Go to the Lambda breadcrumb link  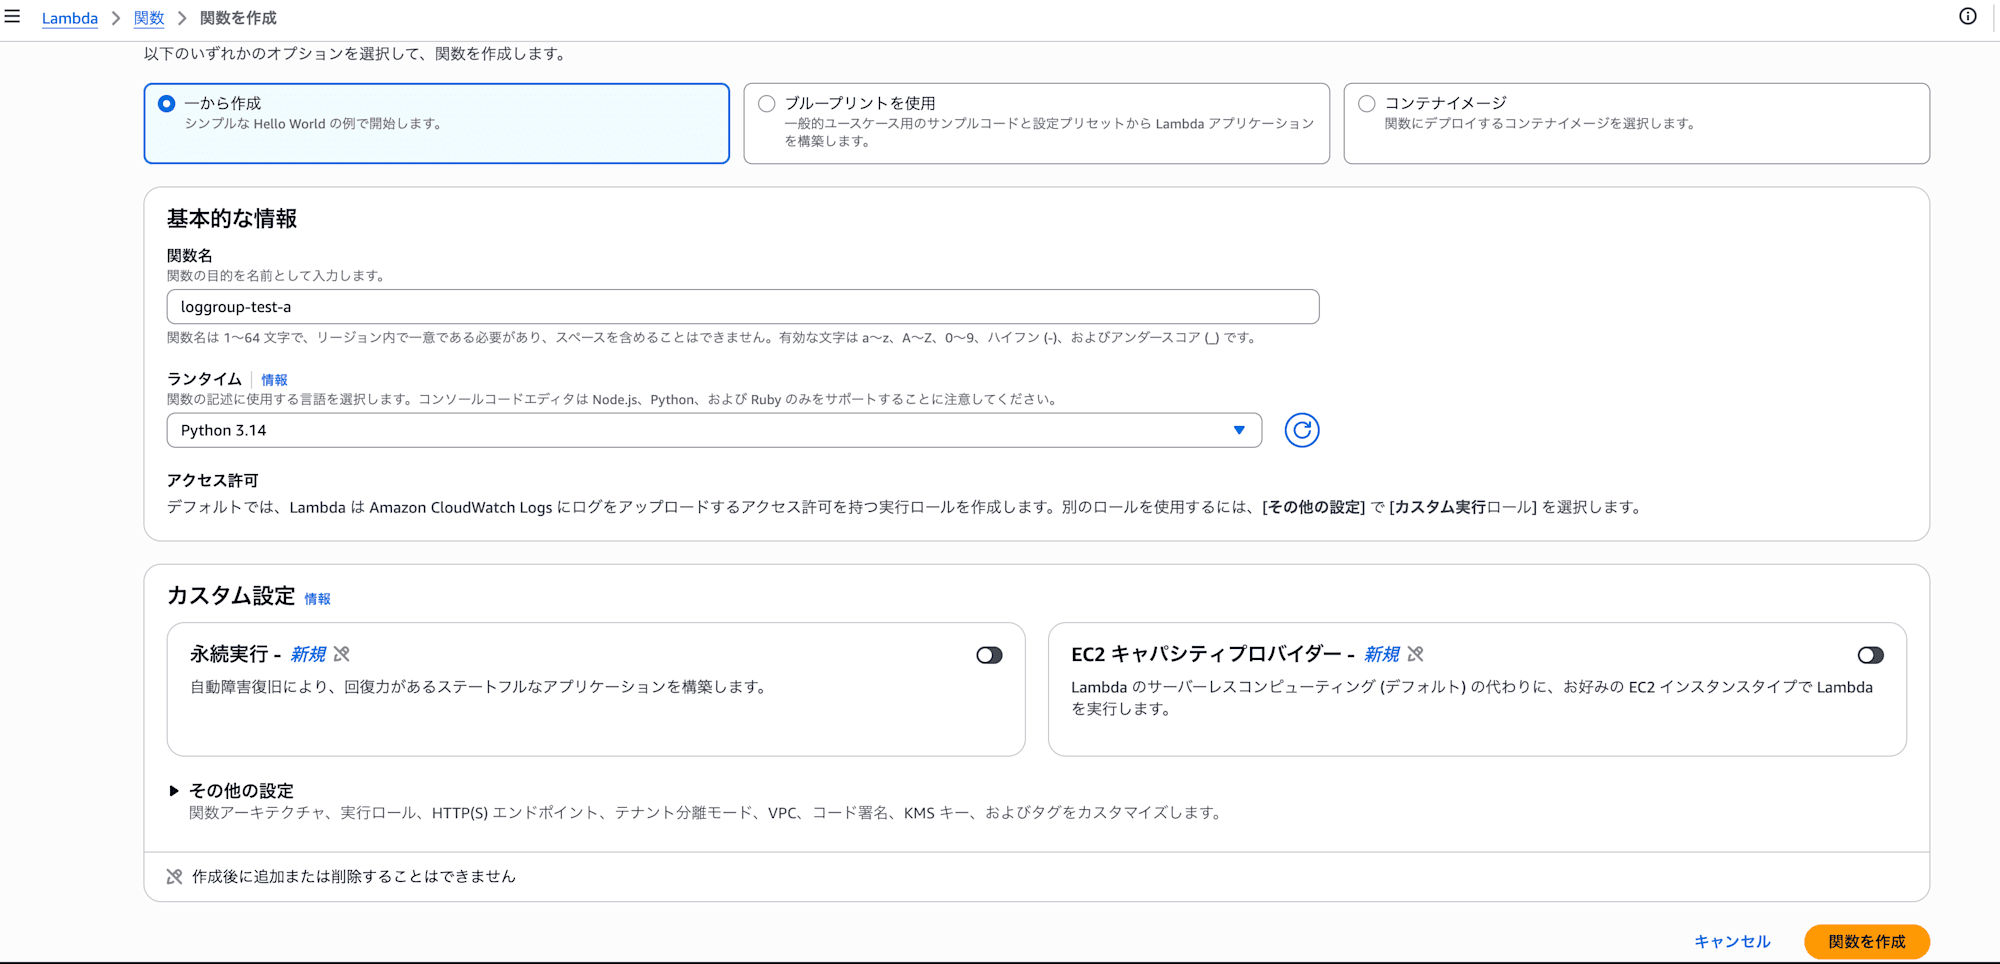(70, 18)
